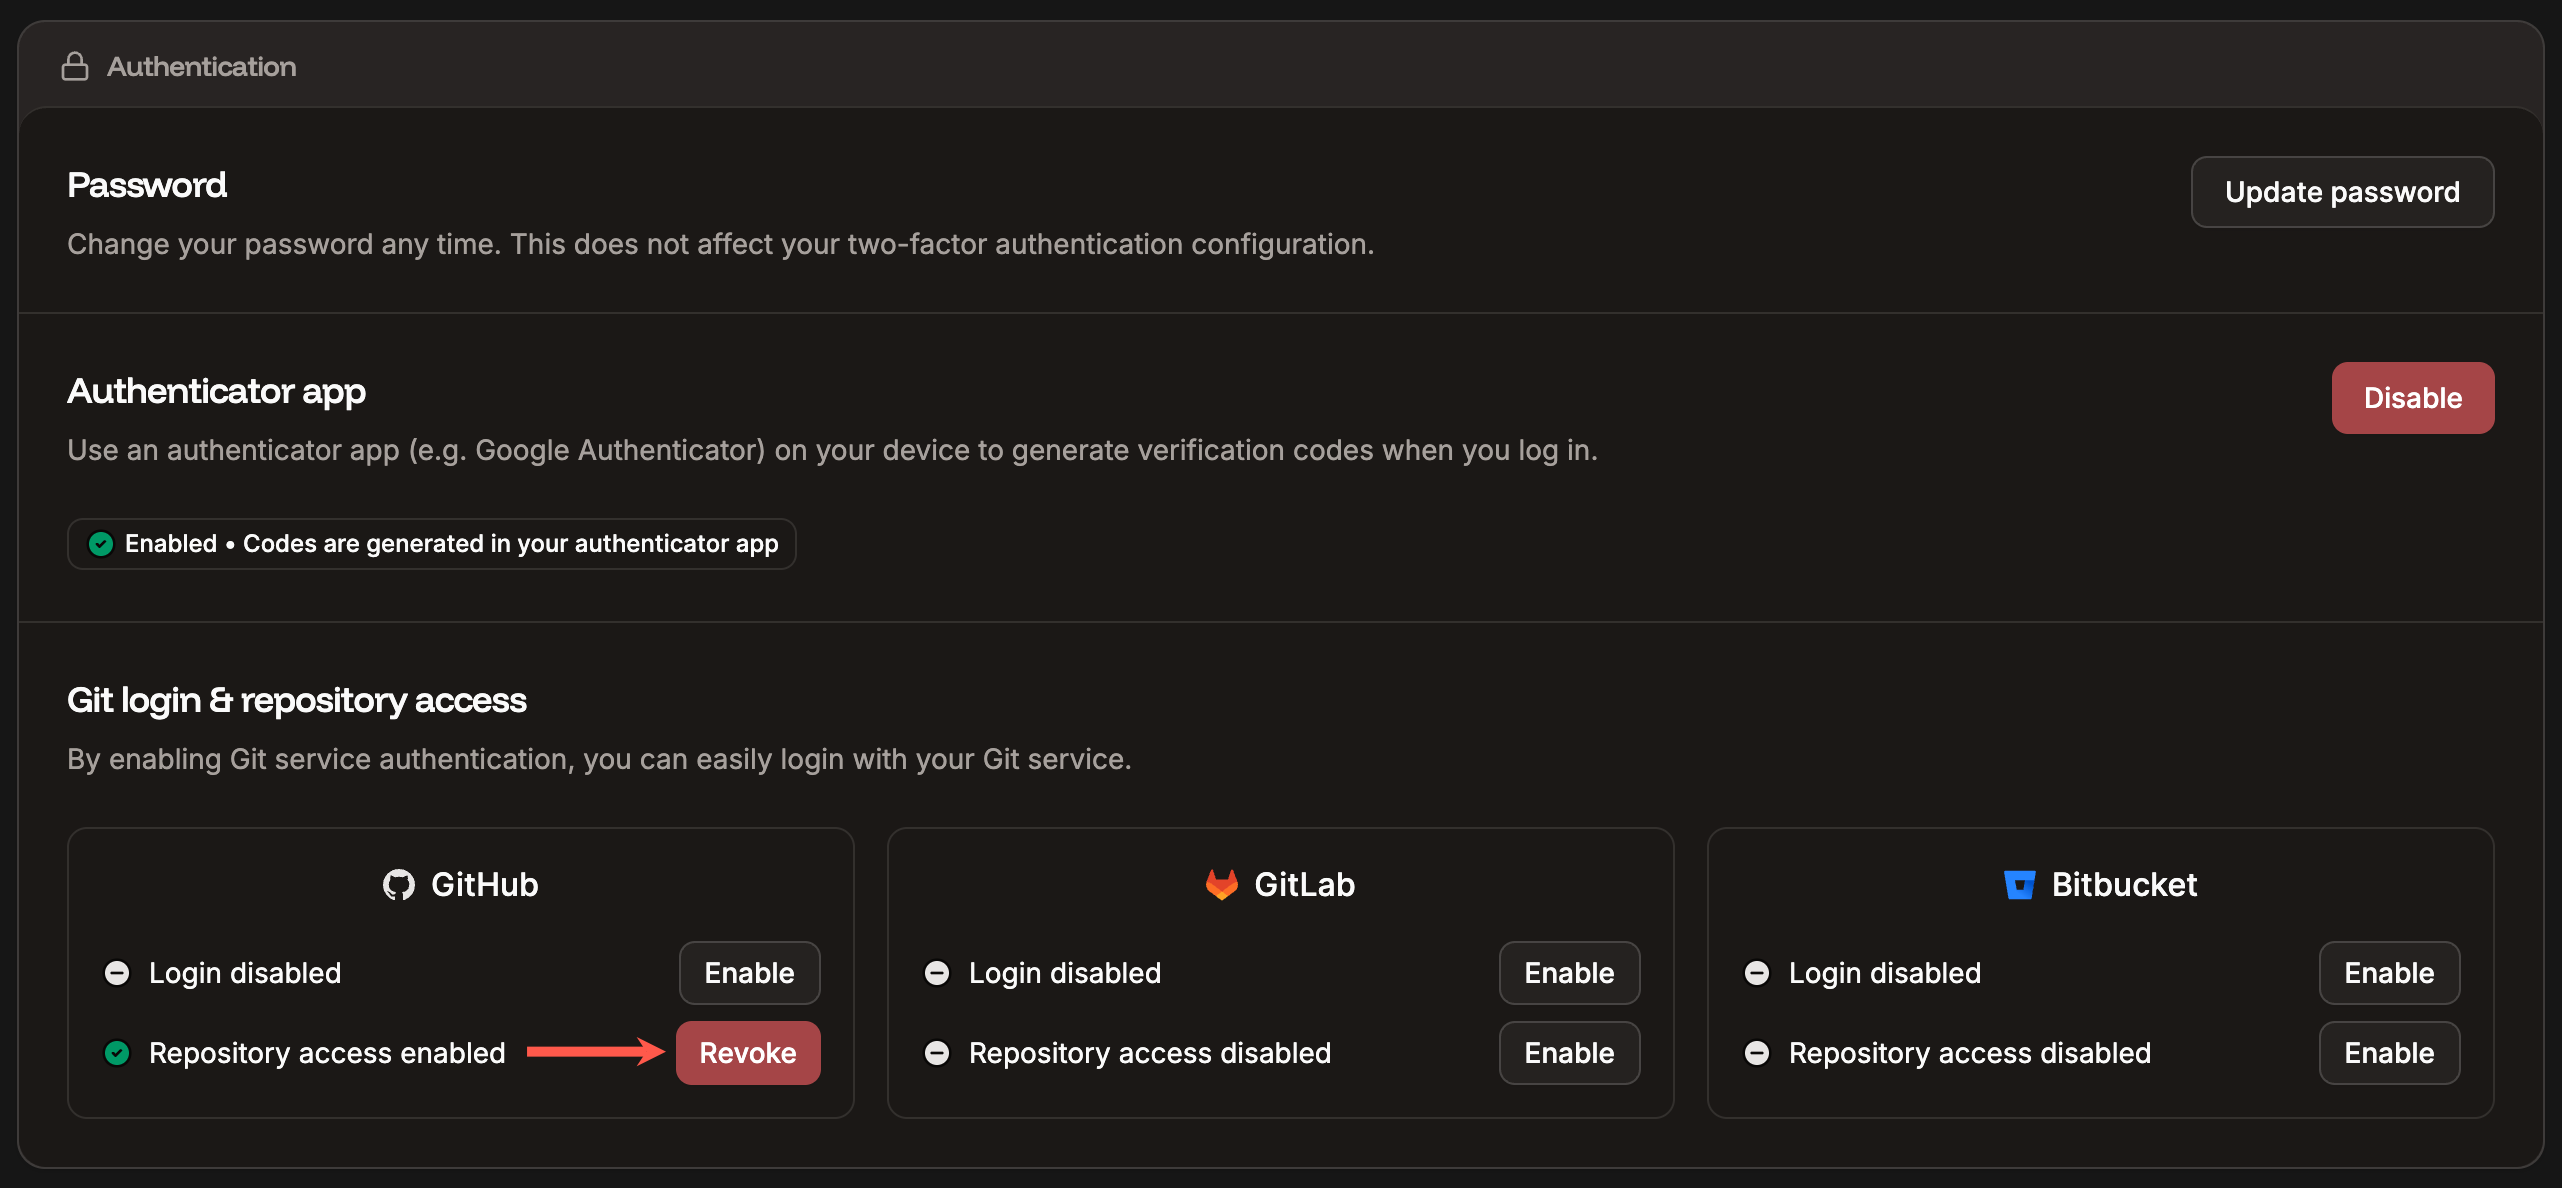The width and height of the screenshot is (2562, 1188).
Task: Click the green checkmark in the Enabled badge
Action: click(x=101, y=544)
